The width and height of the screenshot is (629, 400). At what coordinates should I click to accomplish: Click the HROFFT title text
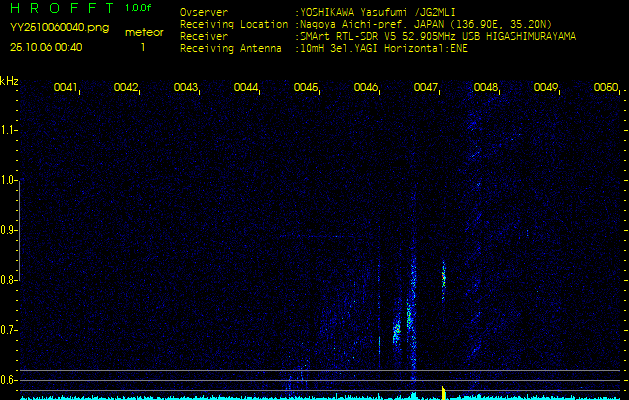coord(63,8)
